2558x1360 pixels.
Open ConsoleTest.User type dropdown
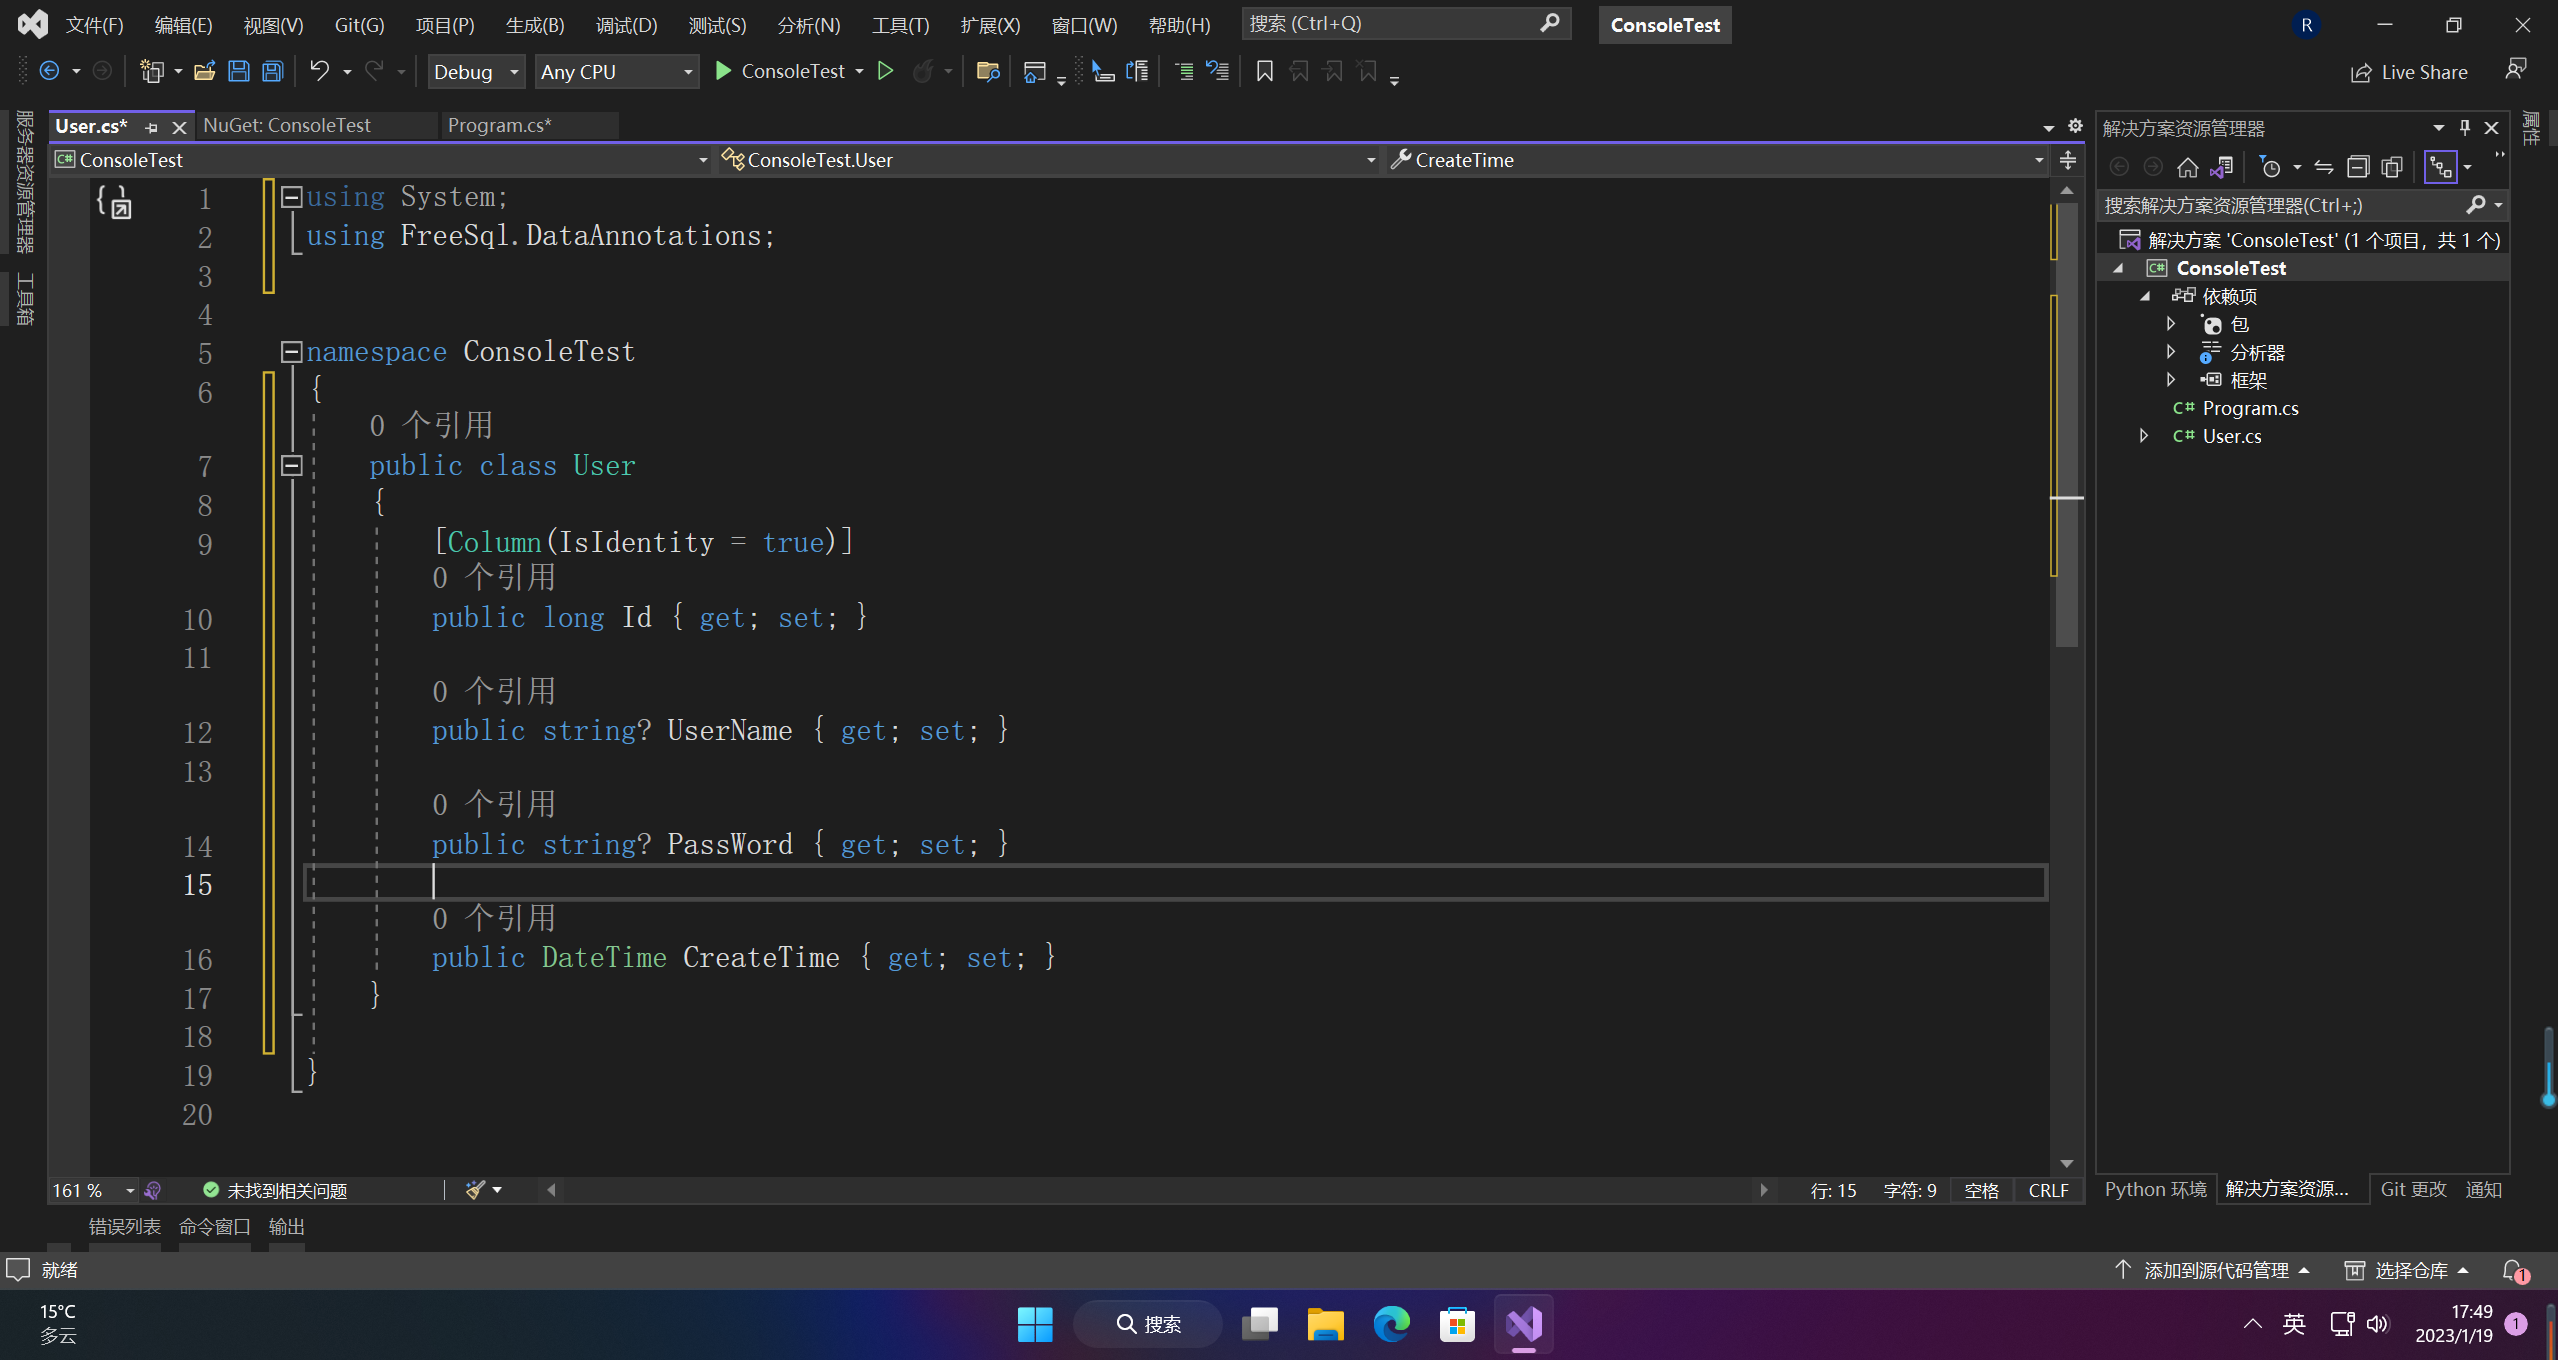click(x=1048, y=160)
